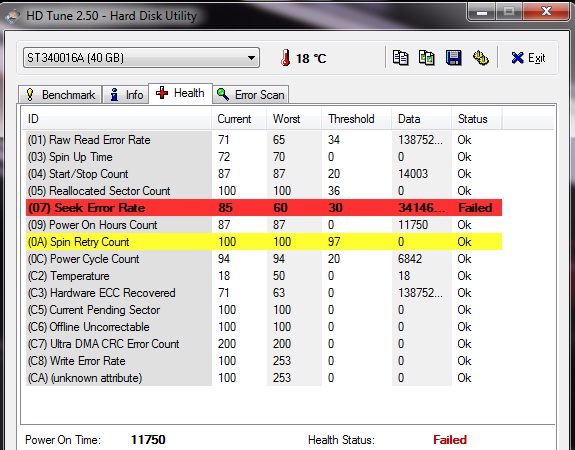Click the Worst column header
This screenshot has width=575, height=450.
coord(294,119)
